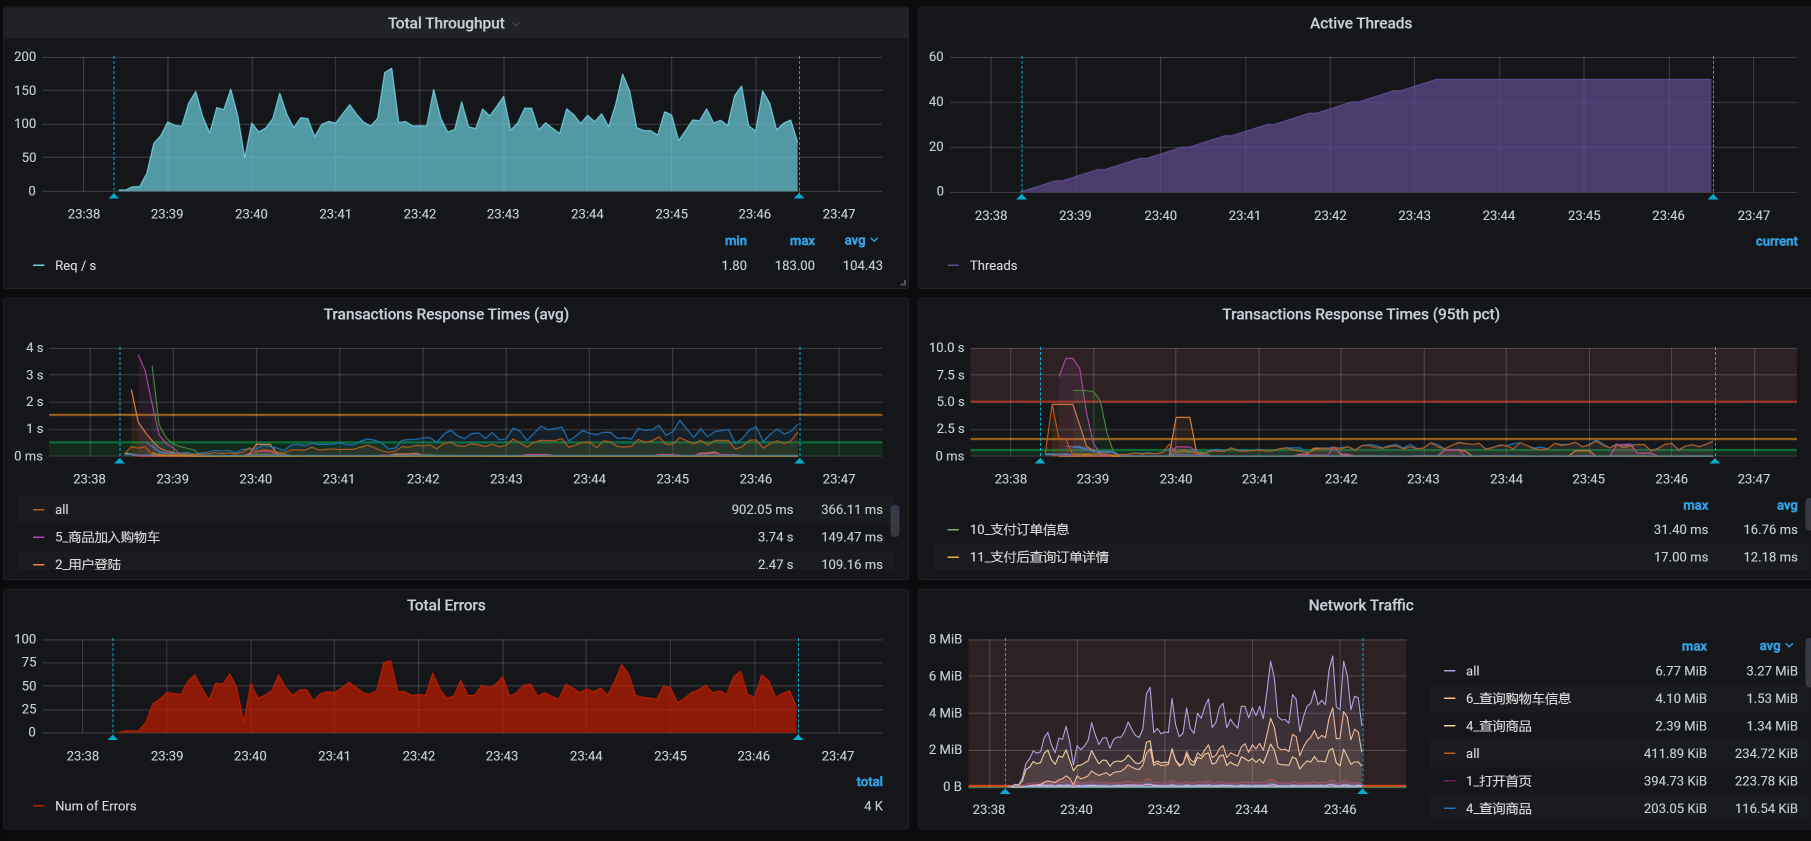Click the Total Throughput panel resize handle
This screenshot has width=1811, height=841.
point(903,284)
